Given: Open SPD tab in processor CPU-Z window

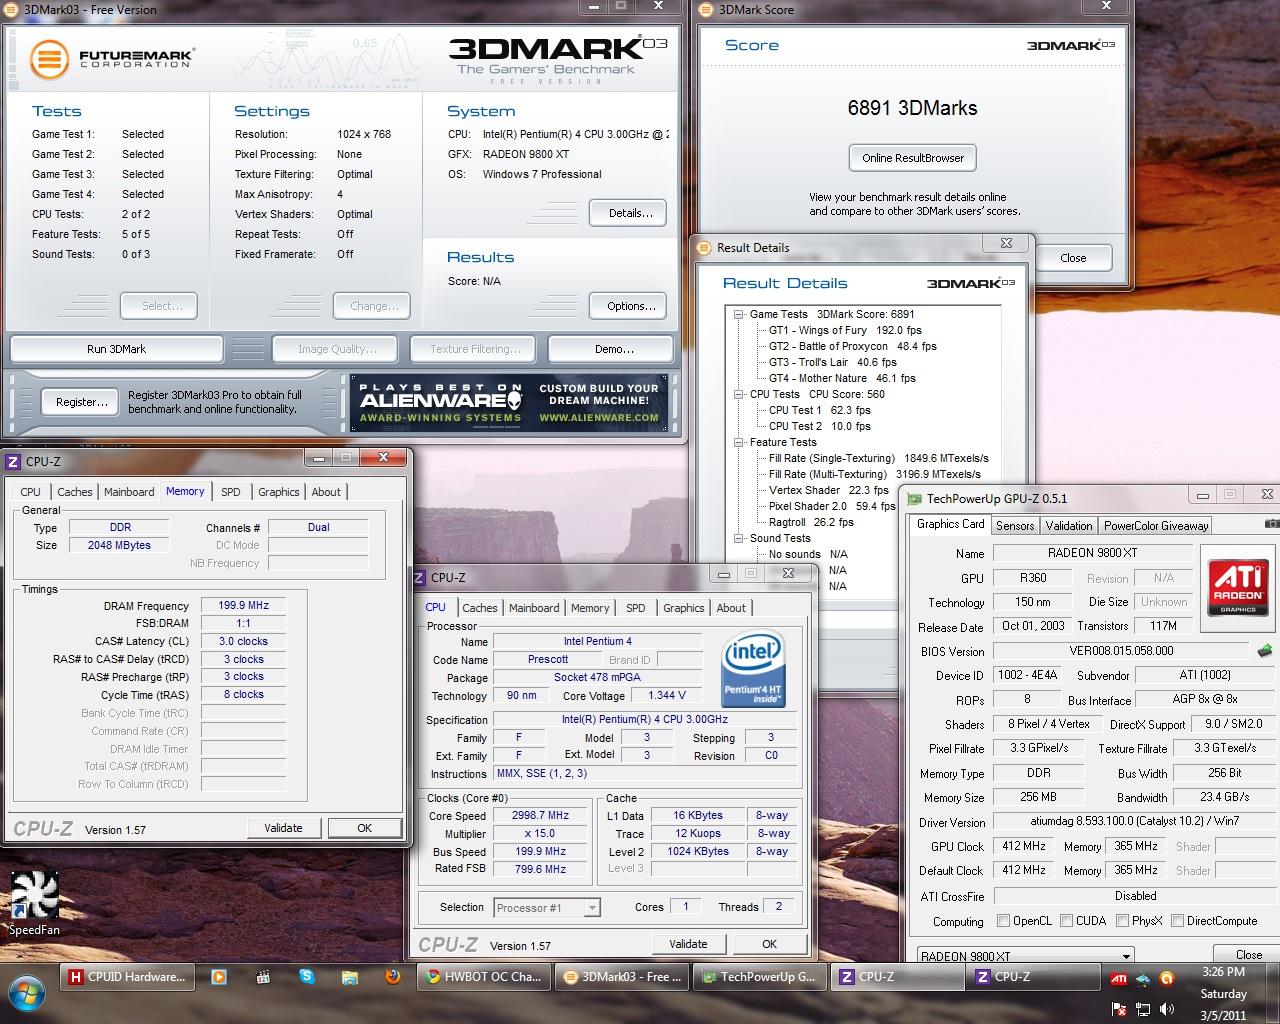Looking at the screenshot, I should click(x=635, y=608).
